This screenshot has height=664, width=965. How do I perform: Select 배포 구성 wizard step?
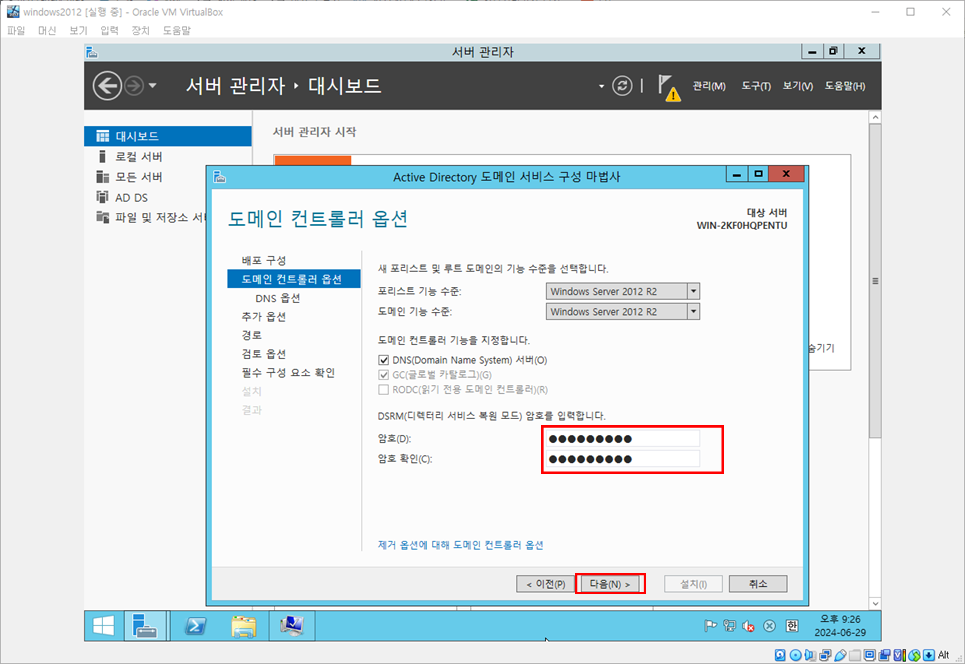tap(263, 260)
